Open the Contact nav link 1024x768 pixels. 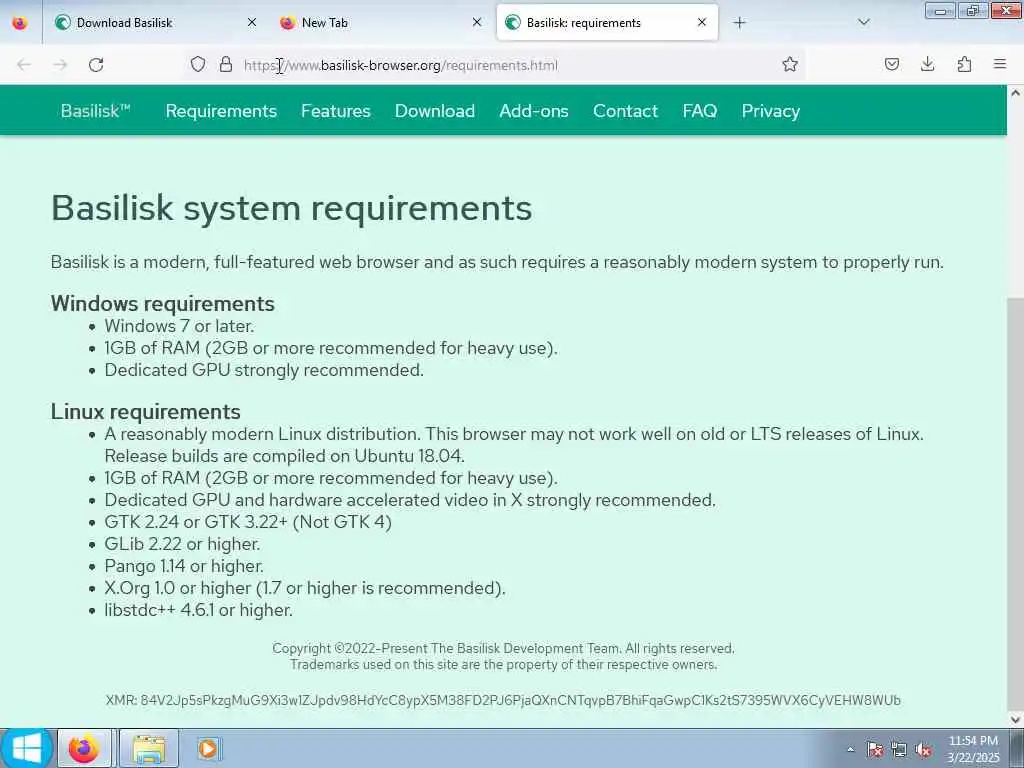pyautogui.click(x=625, y=111)
